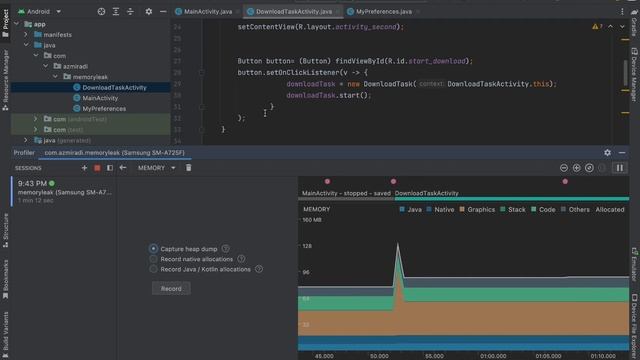Collapse all in Project panel toolbar
This screenshot has width=640, height=360.
pyautogui.click(x=130, y=11)
